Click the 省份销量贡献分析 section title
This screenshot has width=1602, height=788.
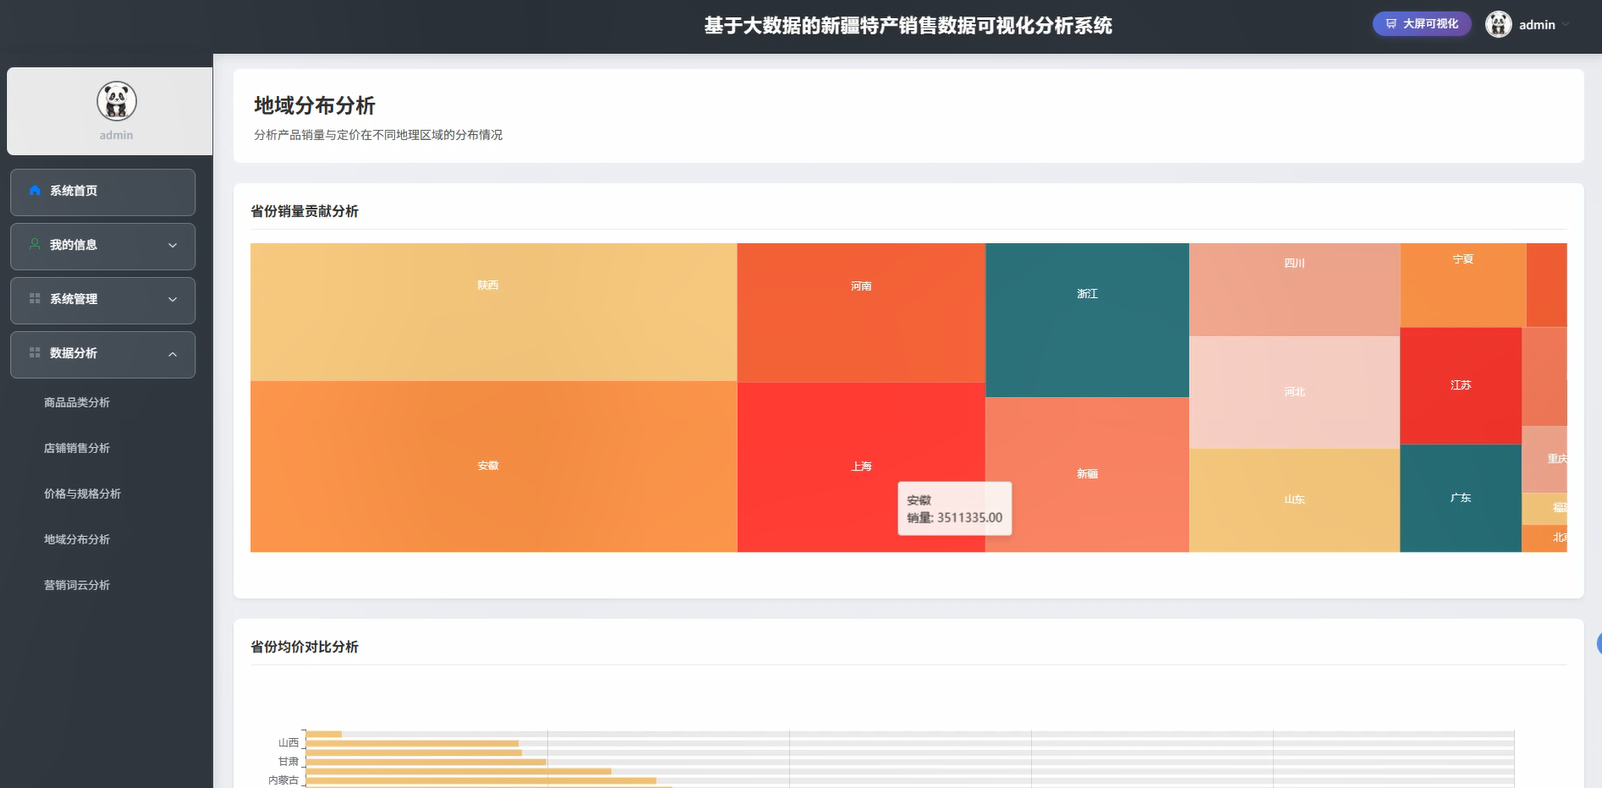304,211
